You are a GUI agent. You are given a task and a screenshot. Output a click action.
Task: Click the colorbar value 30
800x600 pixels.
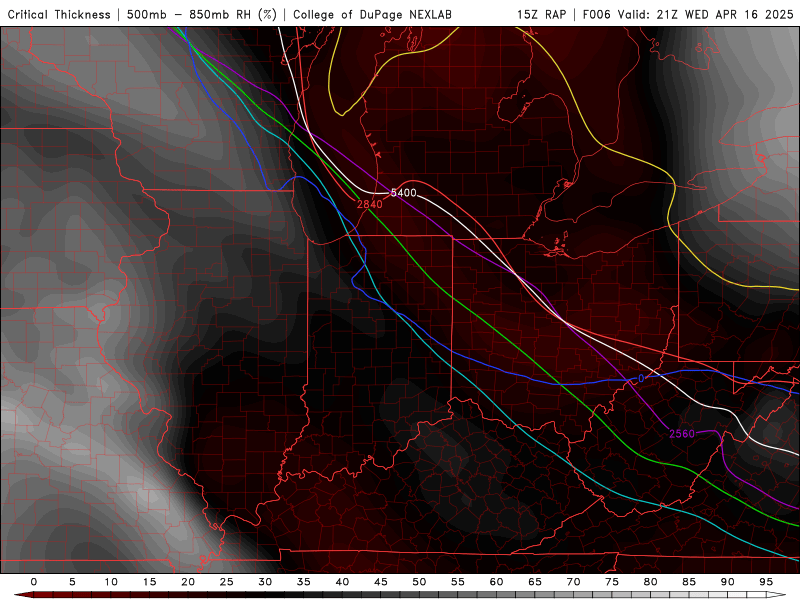[x=265, y=582]
